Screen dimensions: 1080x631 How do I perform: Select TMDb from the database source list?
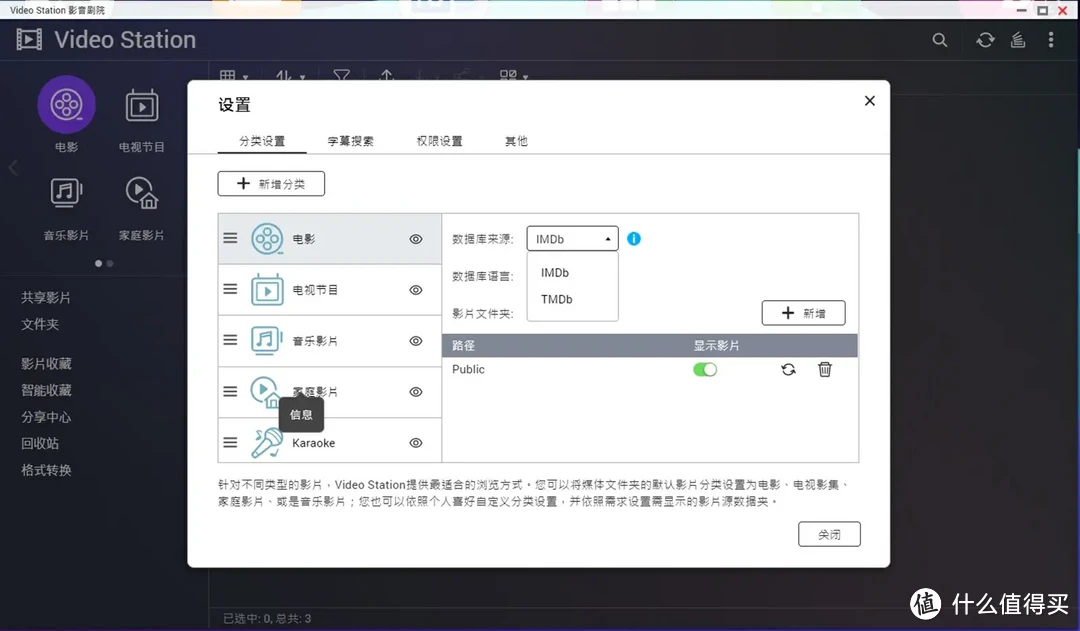point(557,299)
